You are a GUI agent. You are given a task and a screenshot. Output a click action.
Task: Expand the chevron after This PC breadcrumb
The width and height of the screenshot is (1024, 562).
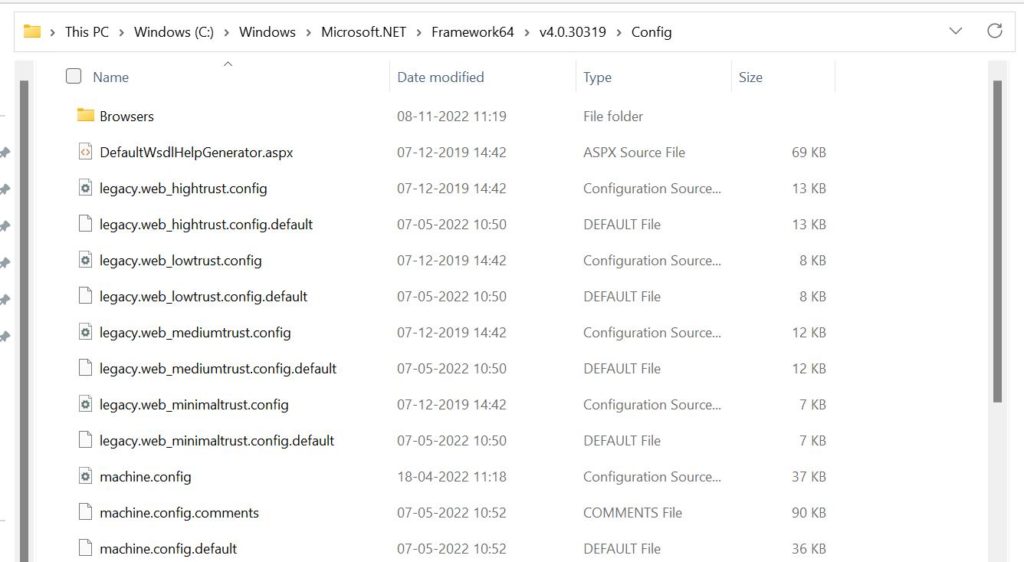(x=122, y=32)
